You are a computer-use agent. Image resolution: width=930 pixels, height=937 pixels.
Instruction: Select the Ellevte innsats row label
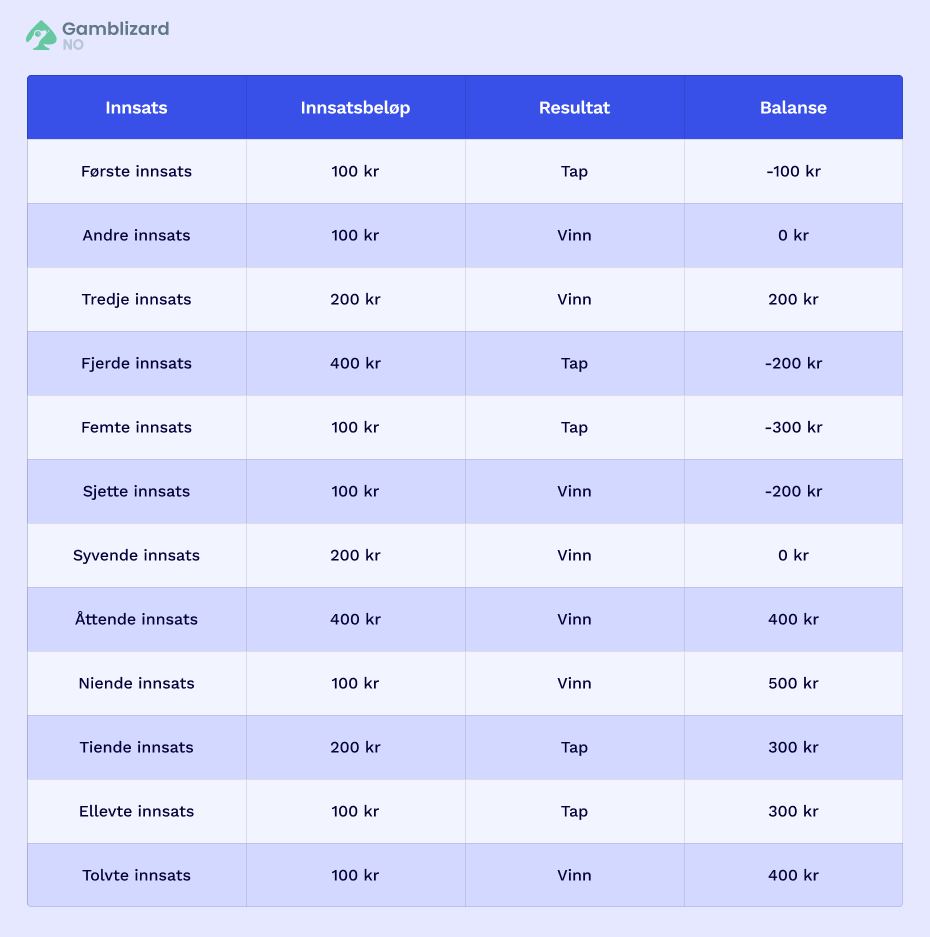(136, 811)
